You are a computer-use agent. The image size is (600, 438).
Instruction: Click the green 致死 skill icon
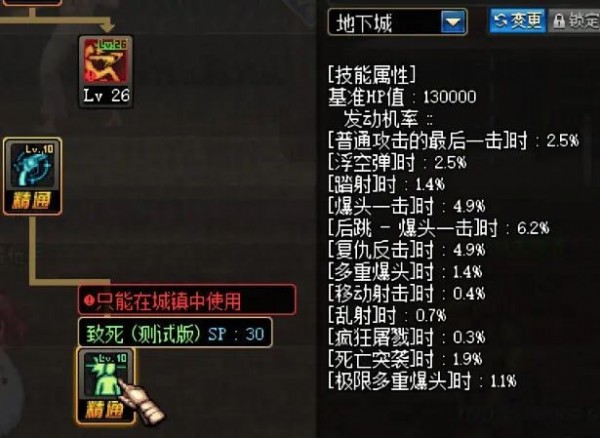point(106,374)
